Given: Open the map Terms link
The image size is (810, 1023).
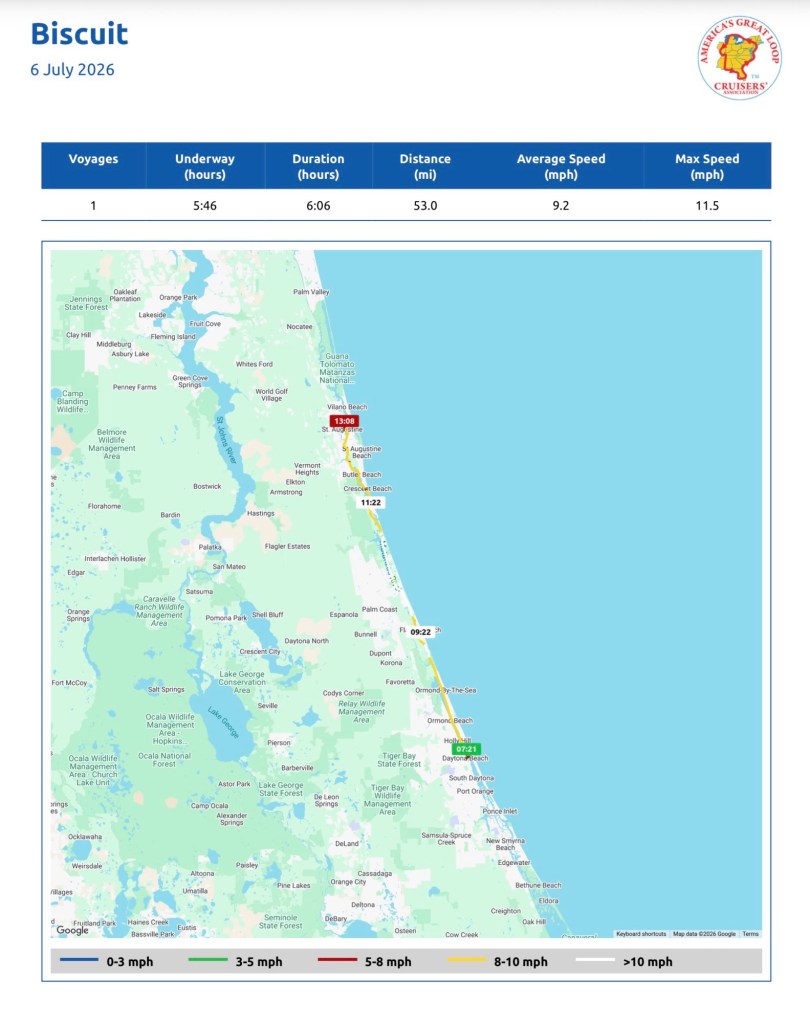Looking at the screenshot, I should coord(751,934).
